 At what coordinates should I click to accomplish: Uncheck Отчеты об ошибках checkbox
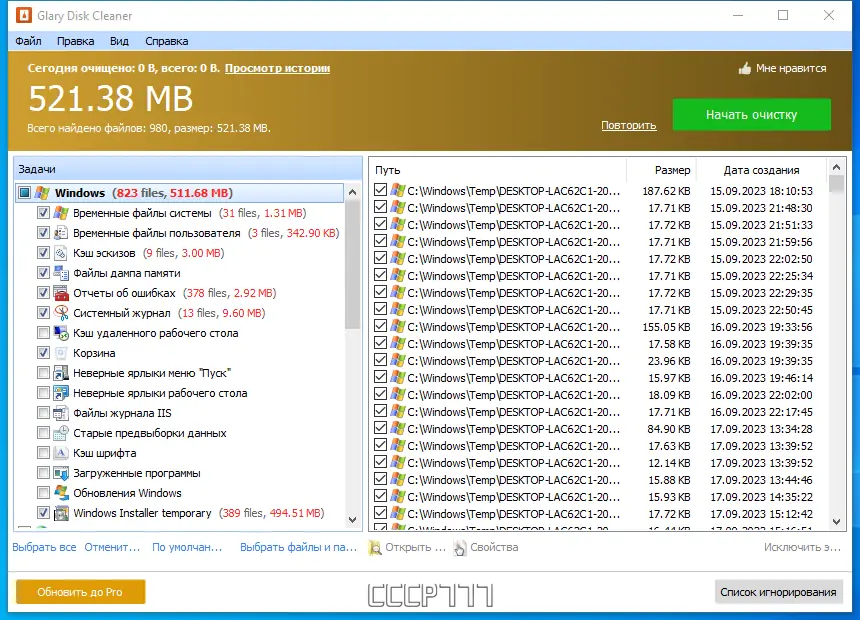tap(43, 293)
